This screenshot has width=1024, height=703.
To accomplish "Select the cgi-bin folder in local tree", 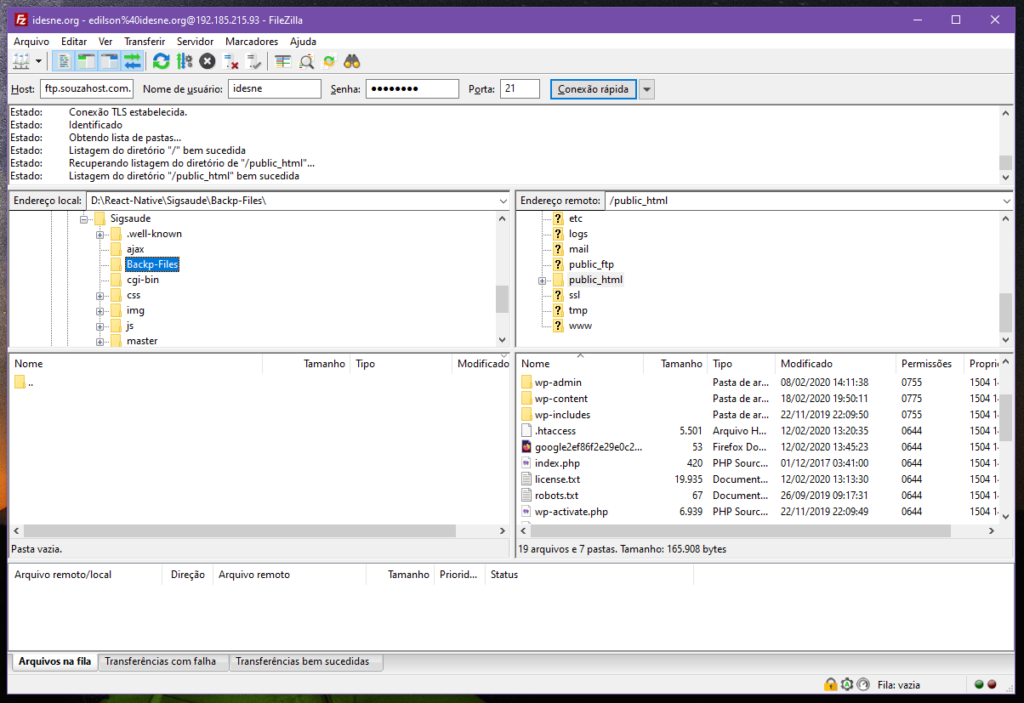I will pos(142,280).
